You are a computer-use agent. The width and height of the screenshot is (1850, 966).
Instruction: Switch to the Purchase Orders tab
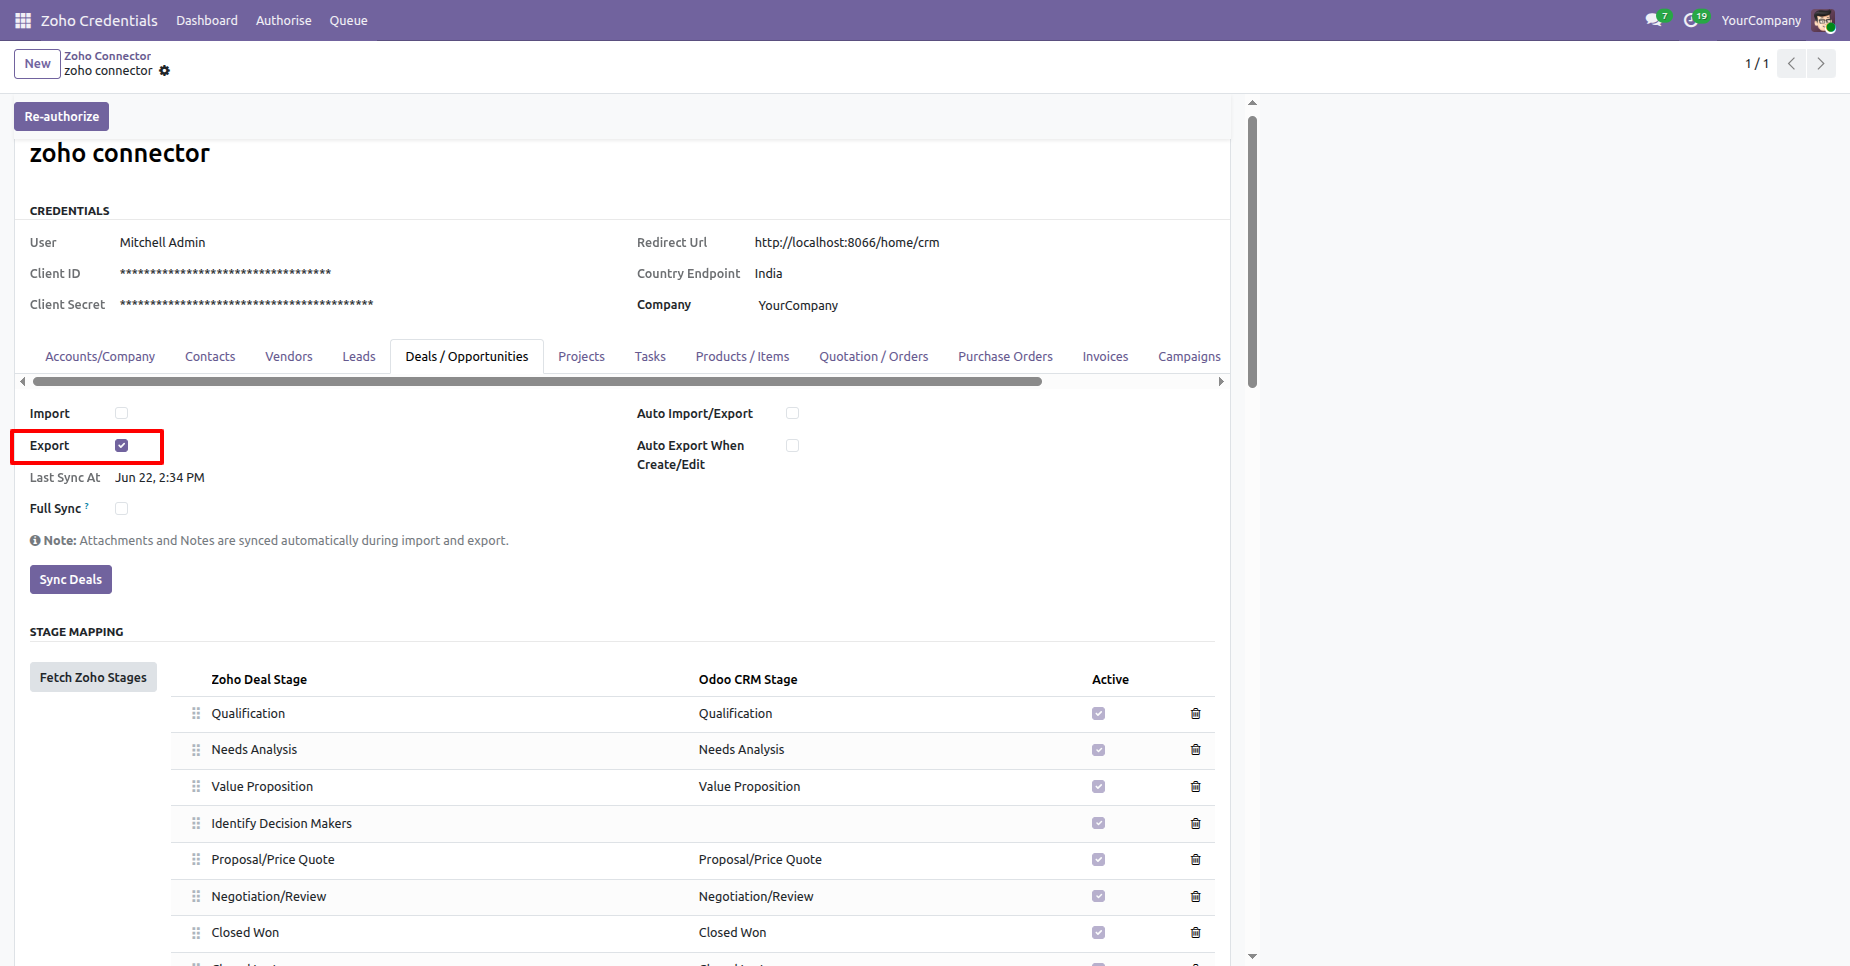(1005, 357)
